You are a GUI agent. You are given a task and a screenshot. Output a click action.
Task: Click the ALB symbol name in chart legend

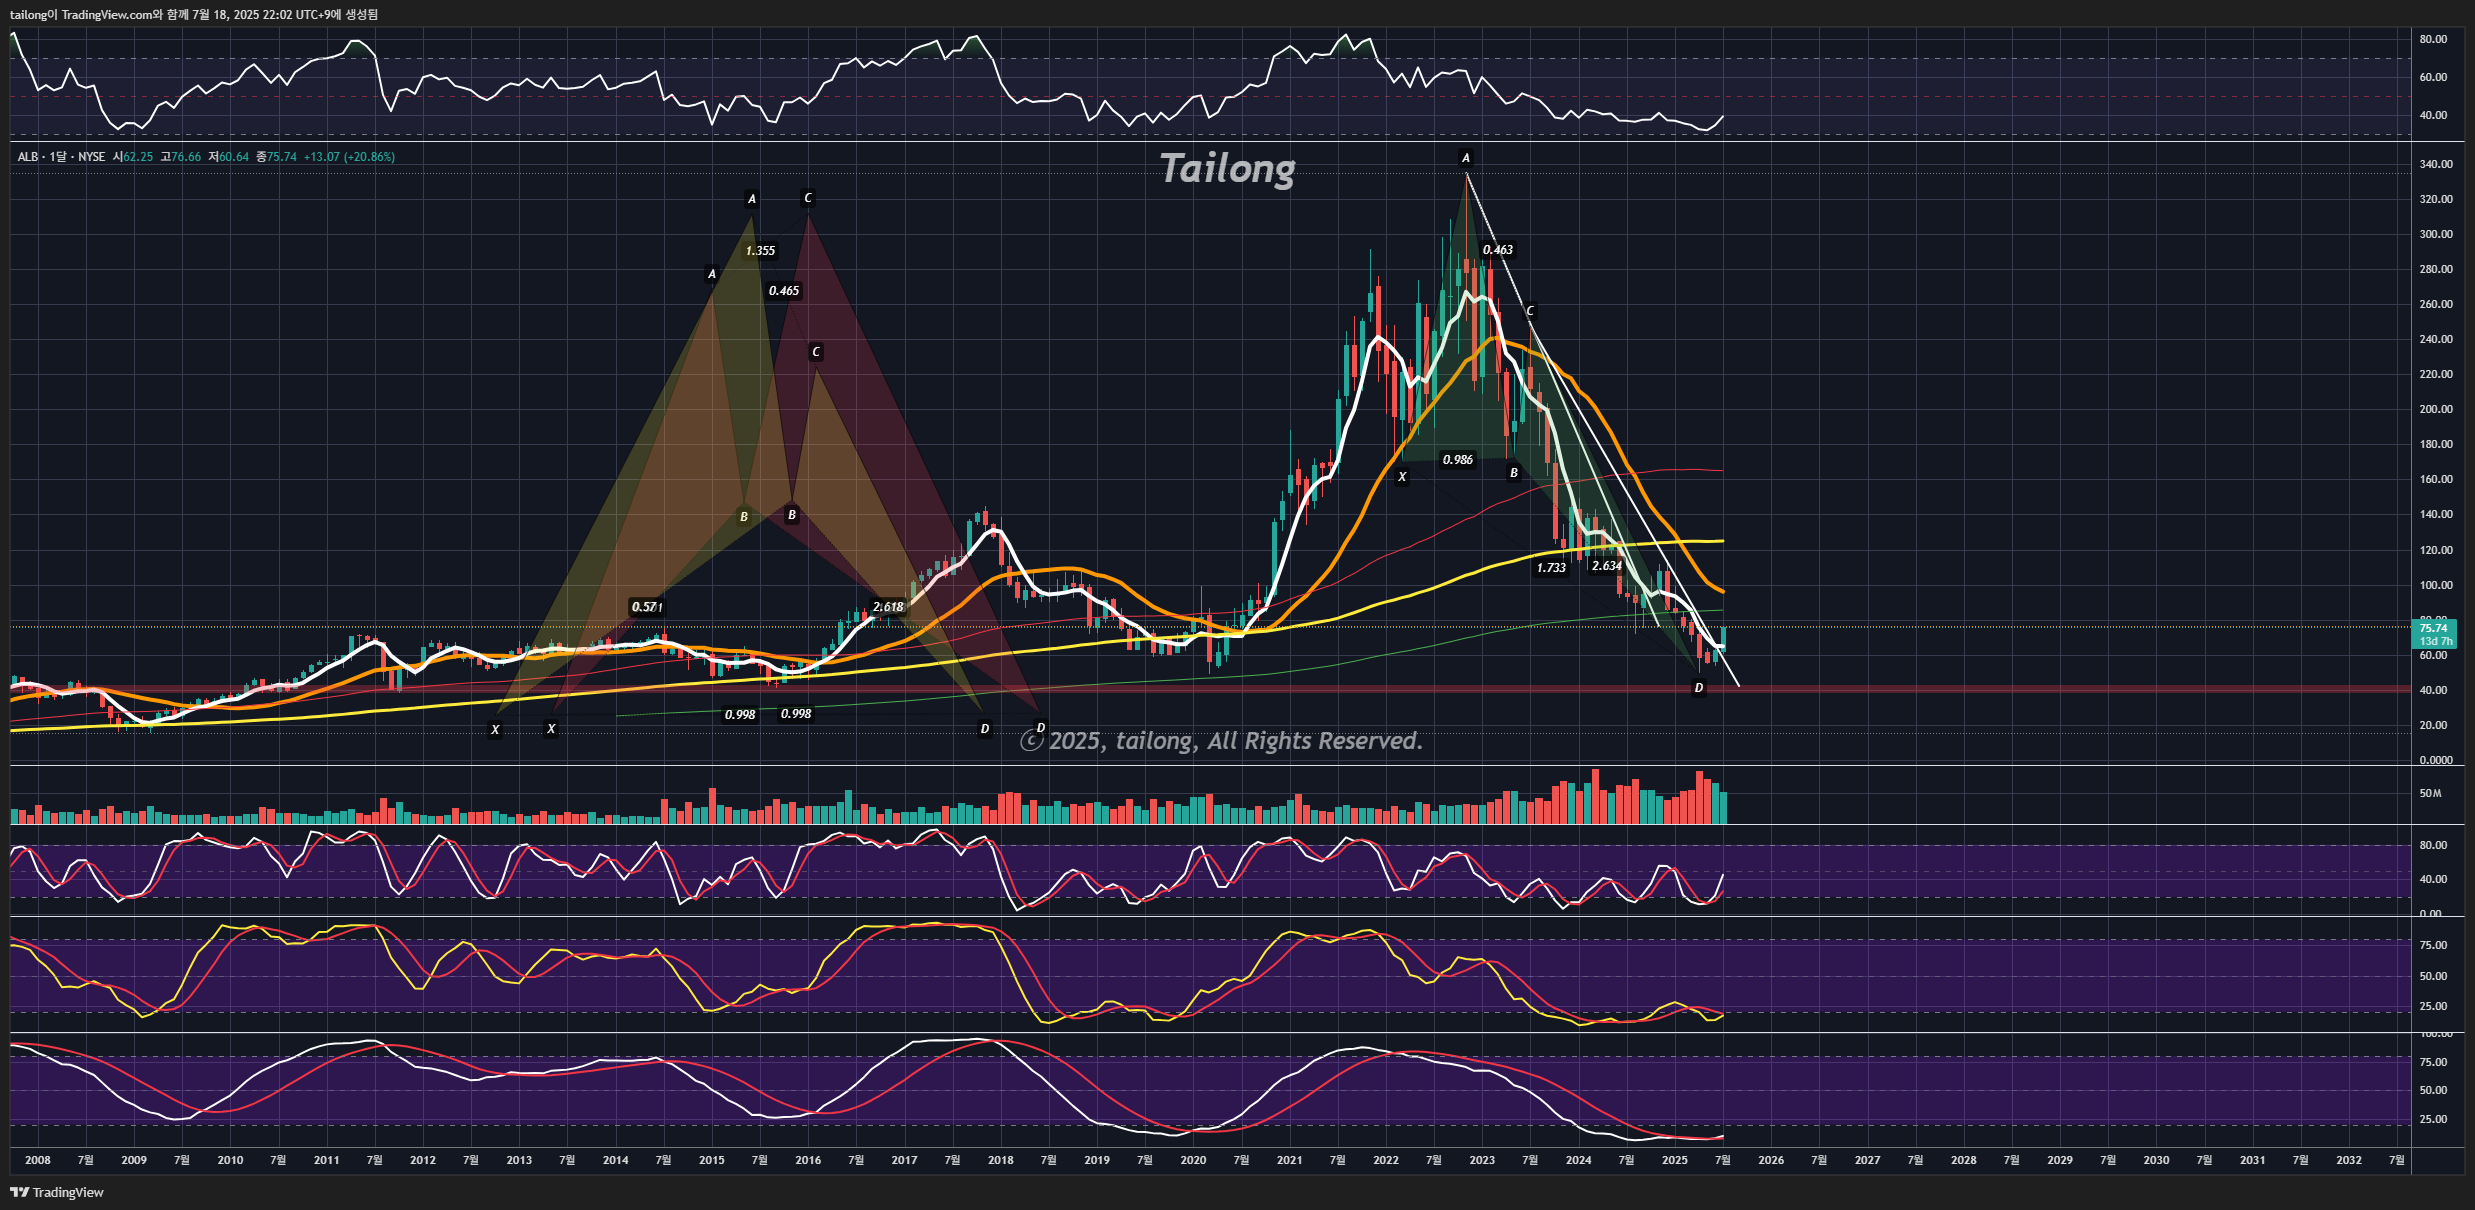27,157
